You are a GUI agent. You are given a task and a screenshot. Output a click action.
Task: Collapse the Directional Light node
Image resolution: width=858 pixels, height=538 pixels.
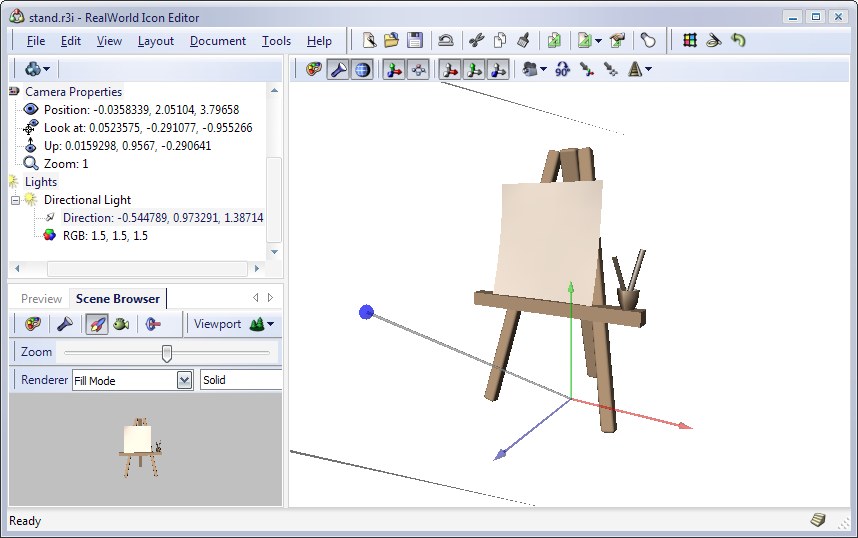(x=15, y=200)
